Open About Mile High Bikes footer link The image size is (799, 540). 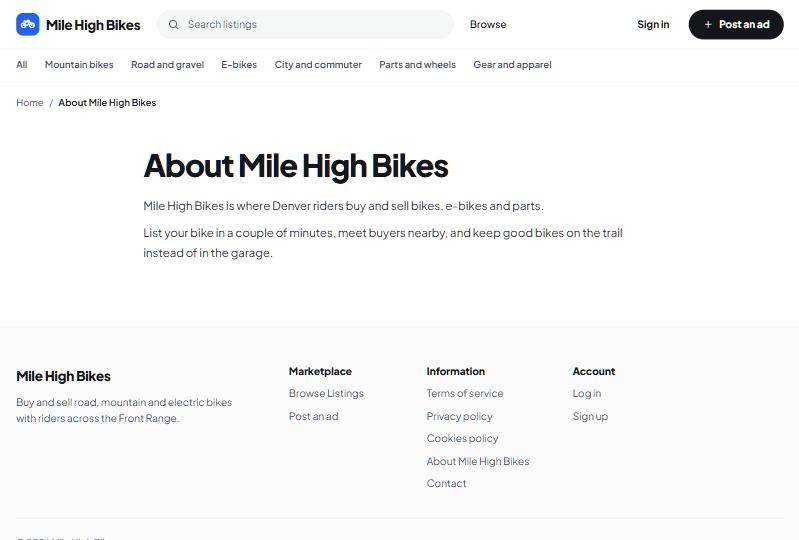pos(477,461)
